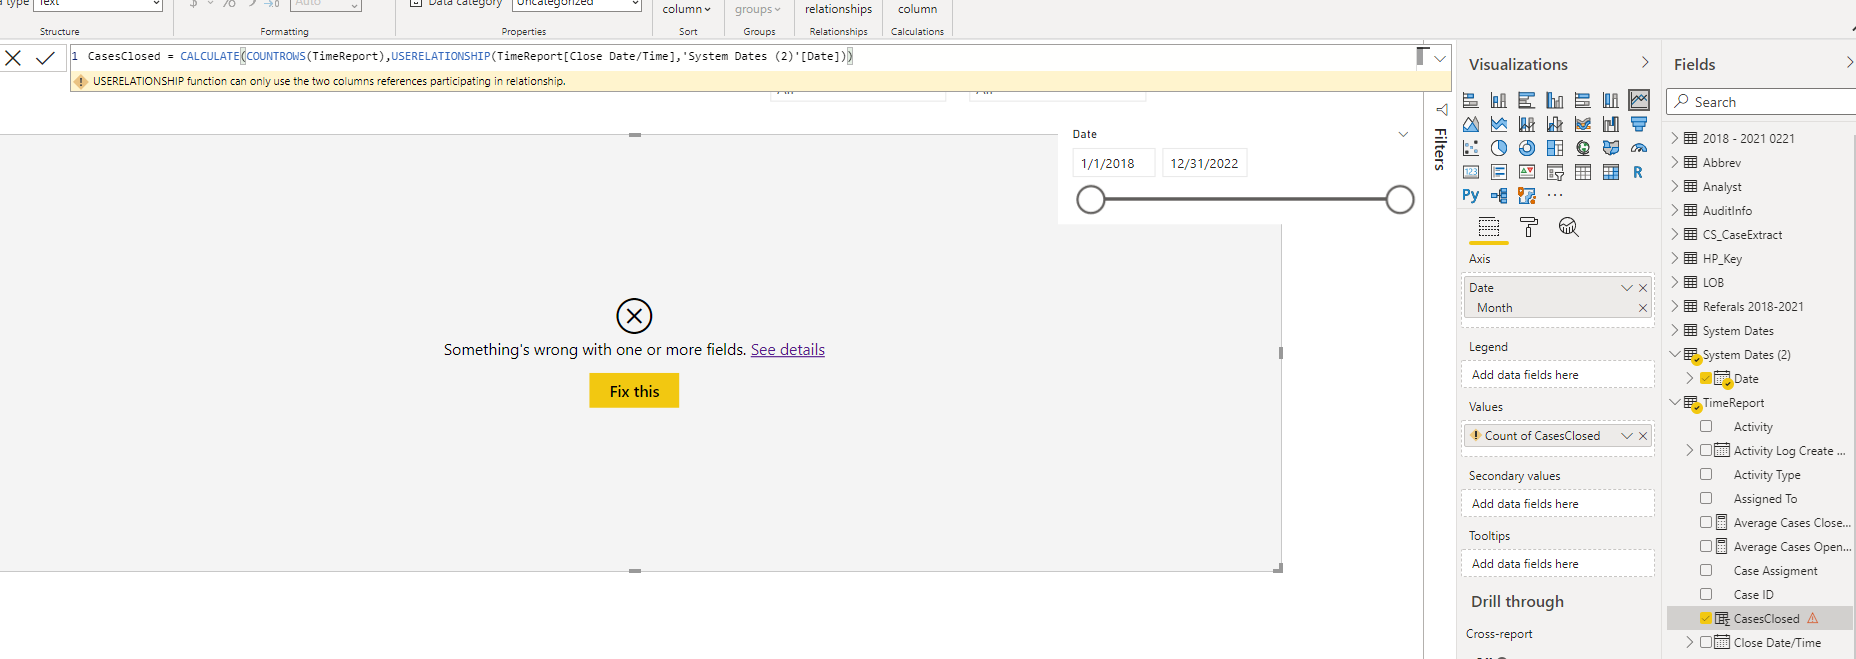
Task: Select the Python visual
Action: 1470,196
